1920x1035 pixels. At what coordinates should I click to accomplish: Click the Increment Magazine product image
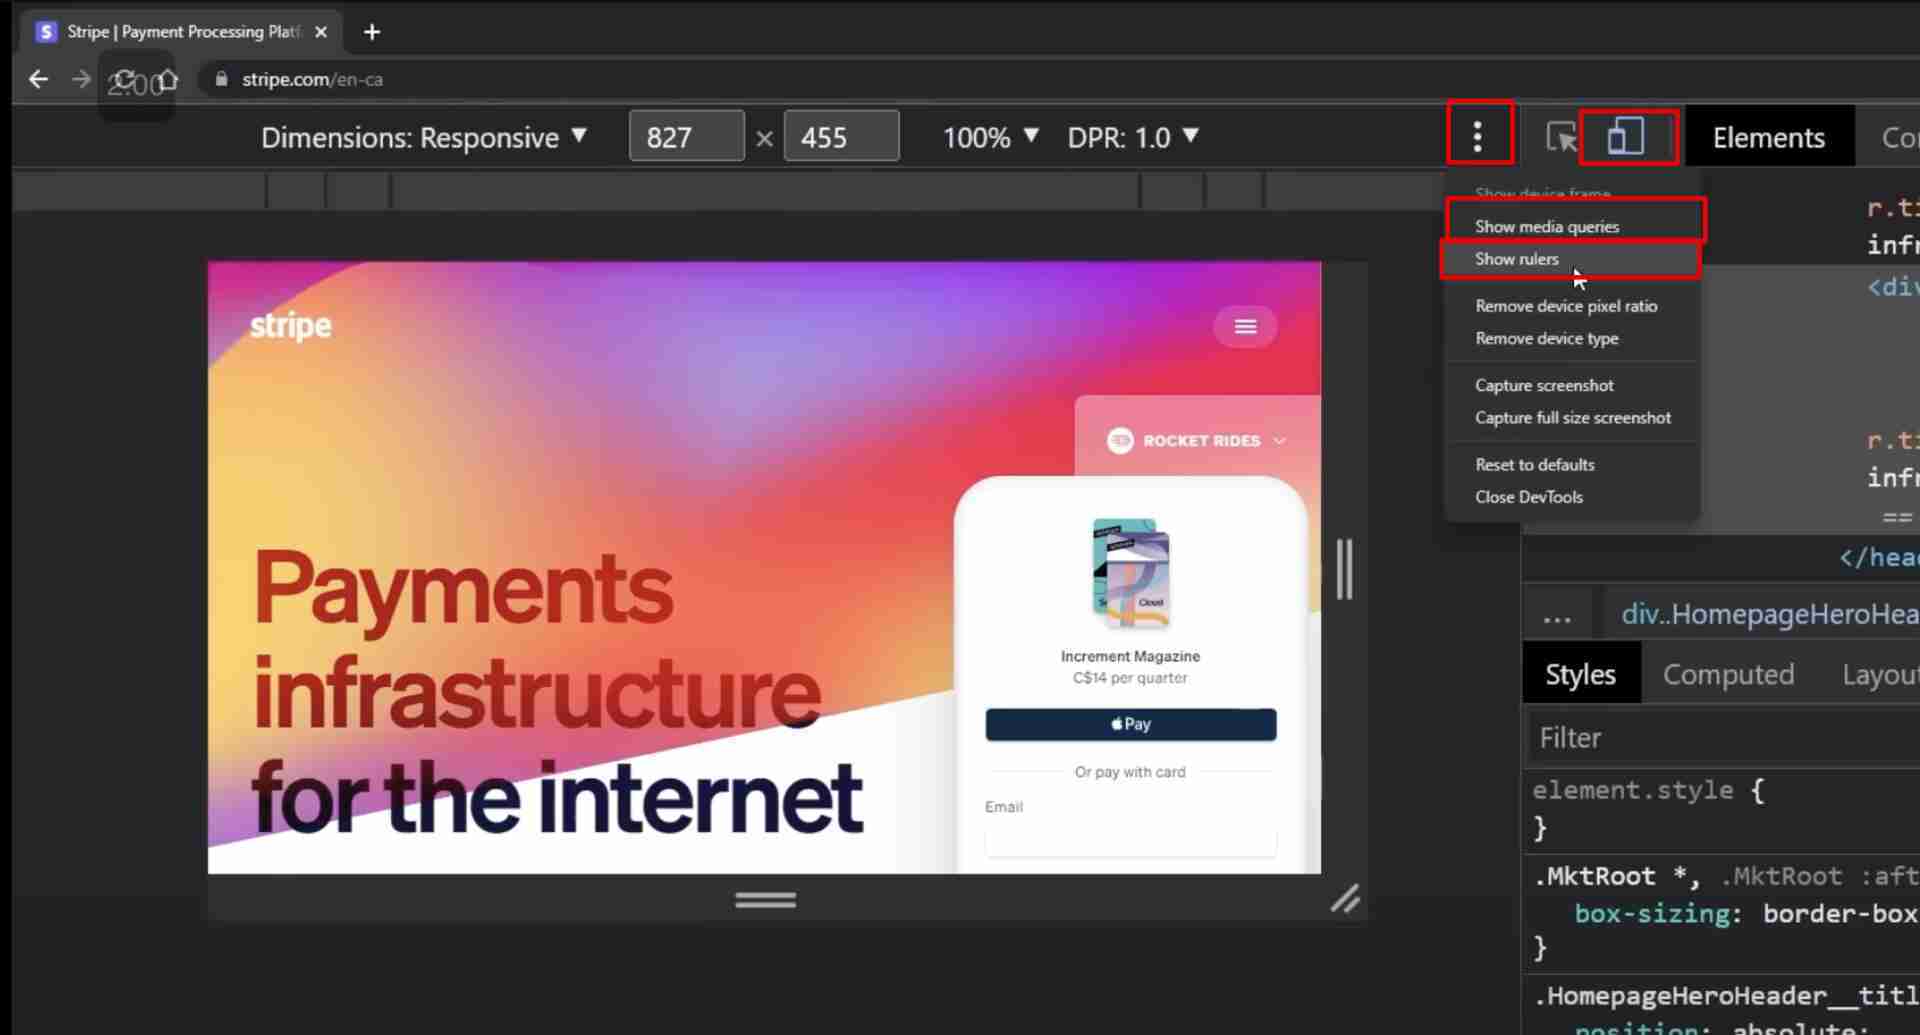pos(1131,574)
